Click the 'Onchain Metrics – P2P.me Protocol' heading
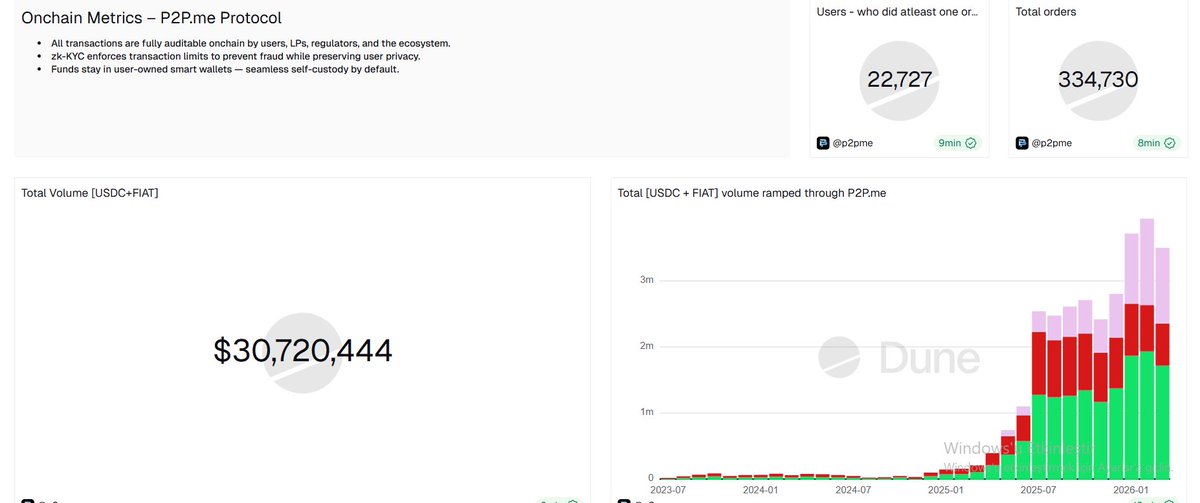 click(x=151, y=18)
